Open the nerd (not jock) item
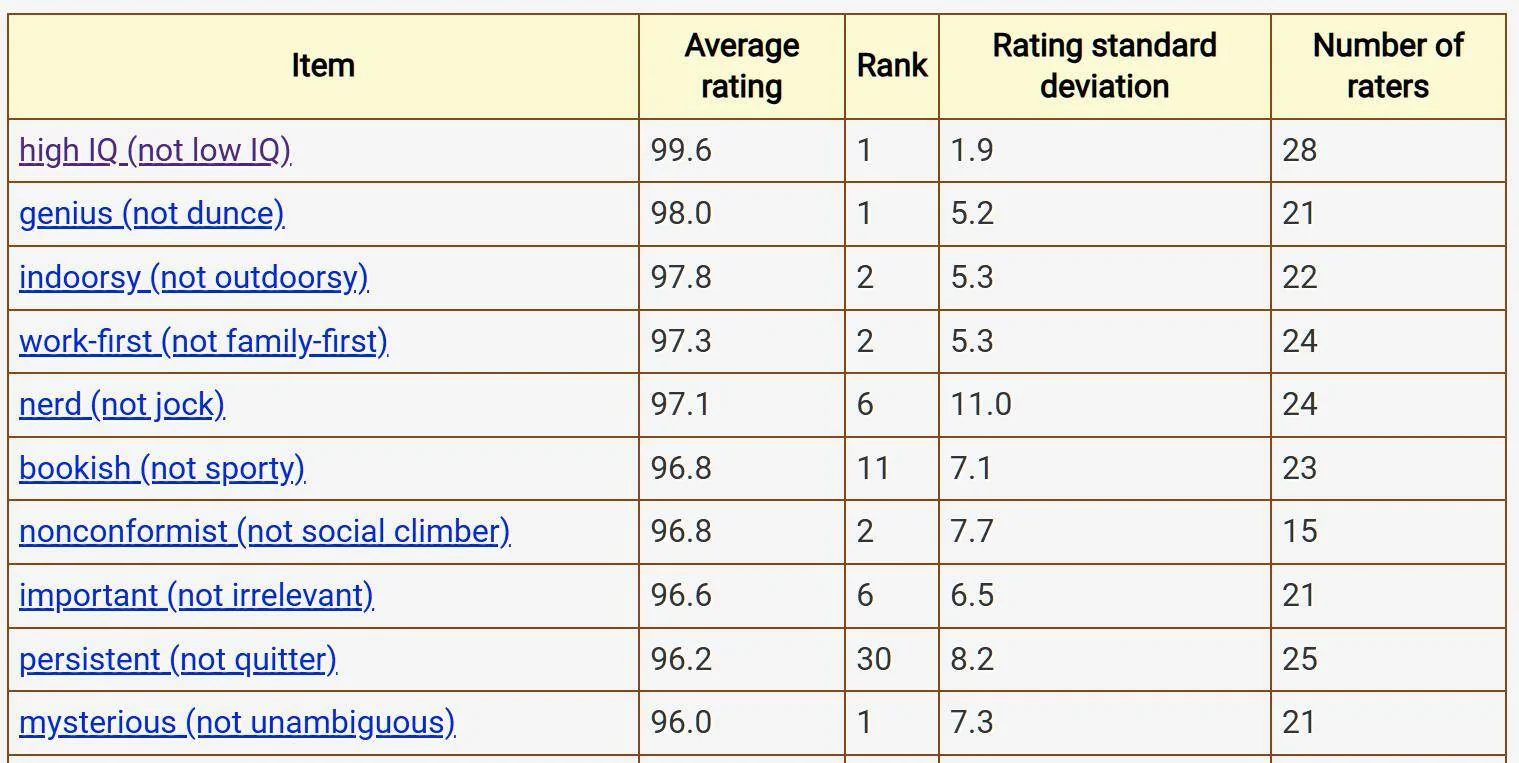The height and width of the screenshot is (763, 1519). [122, 405]
